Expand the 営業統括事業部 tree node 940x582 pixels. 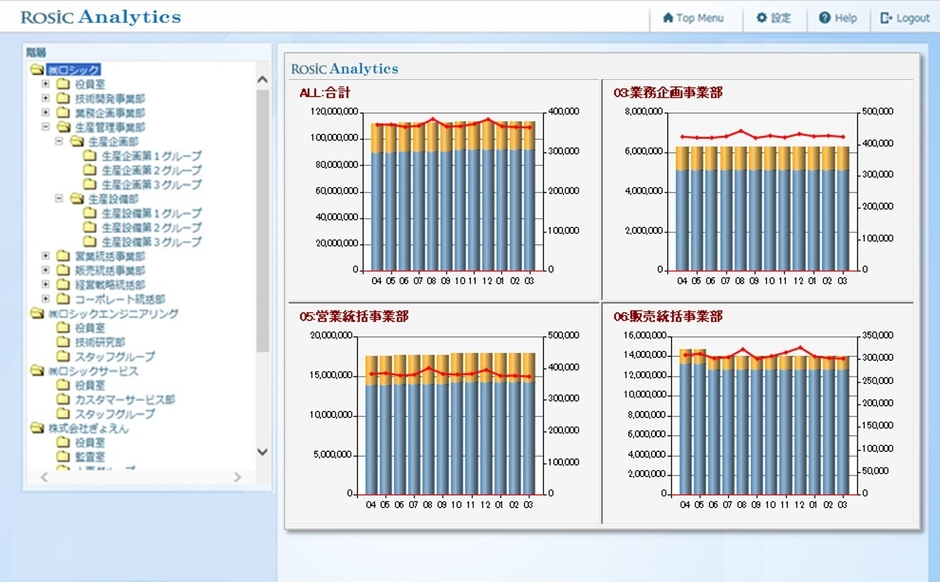click(x=46, y=256)
